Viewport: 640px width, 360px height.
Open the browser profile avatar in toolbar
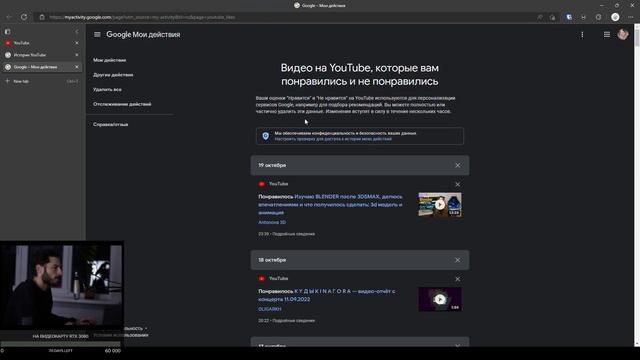(615, 17)
